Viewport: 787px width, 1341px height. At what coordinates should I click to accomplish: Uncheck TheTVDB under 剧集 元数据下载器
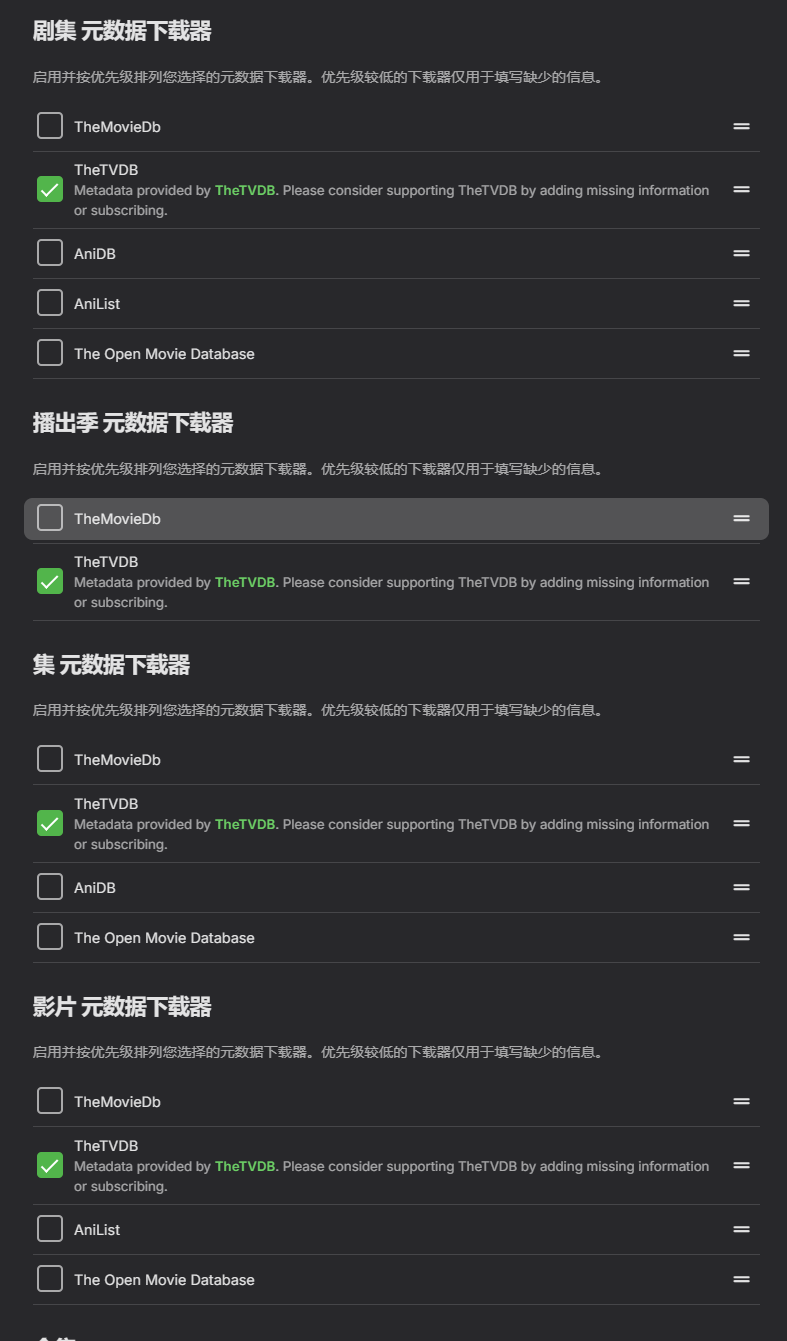pyautogui.click(x=50, y=189)
